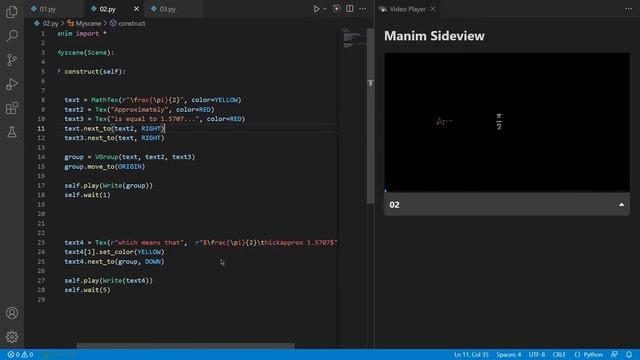This screenshot has height=360, width=640.
Task: Click Ln 11, Col 35 status item
Action: pos(471,355)
